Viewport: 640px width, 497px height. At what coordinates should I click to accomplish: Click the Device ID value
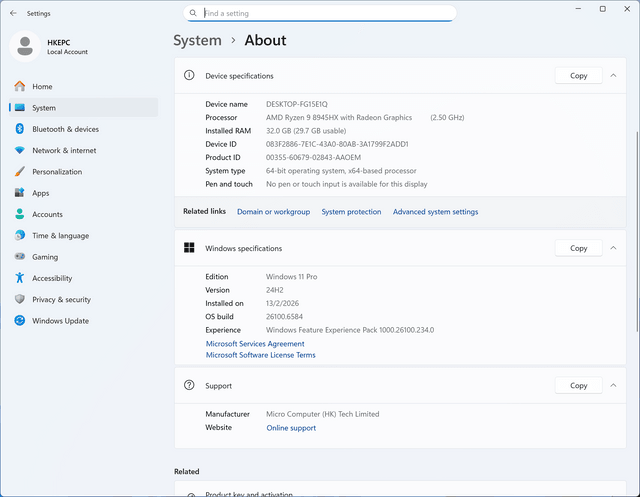point(337,144)
